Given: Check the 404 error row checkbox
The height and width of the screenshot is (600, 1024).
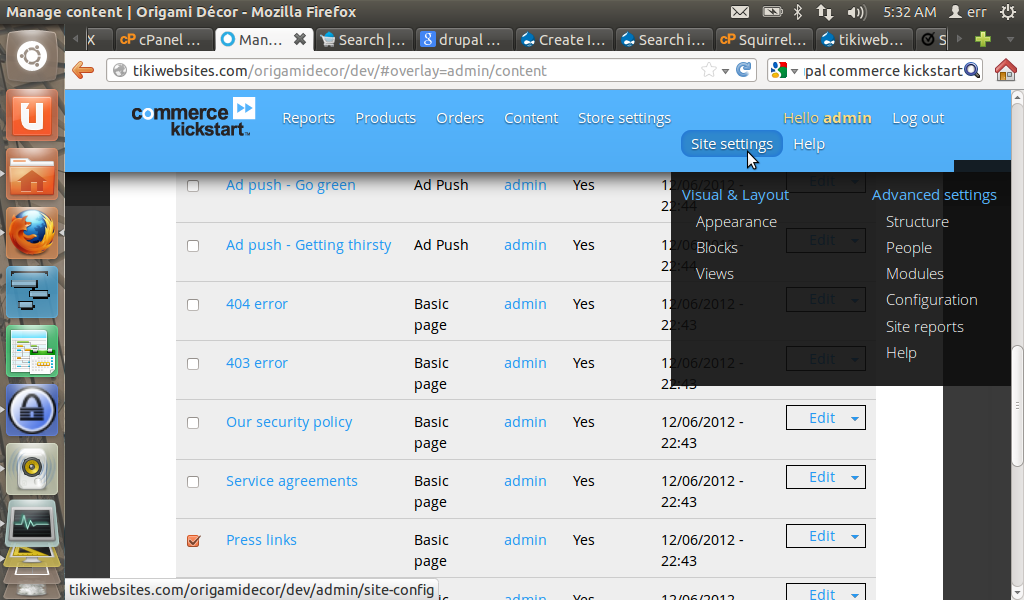Looking at the screenshot, I should pos(193,304).
